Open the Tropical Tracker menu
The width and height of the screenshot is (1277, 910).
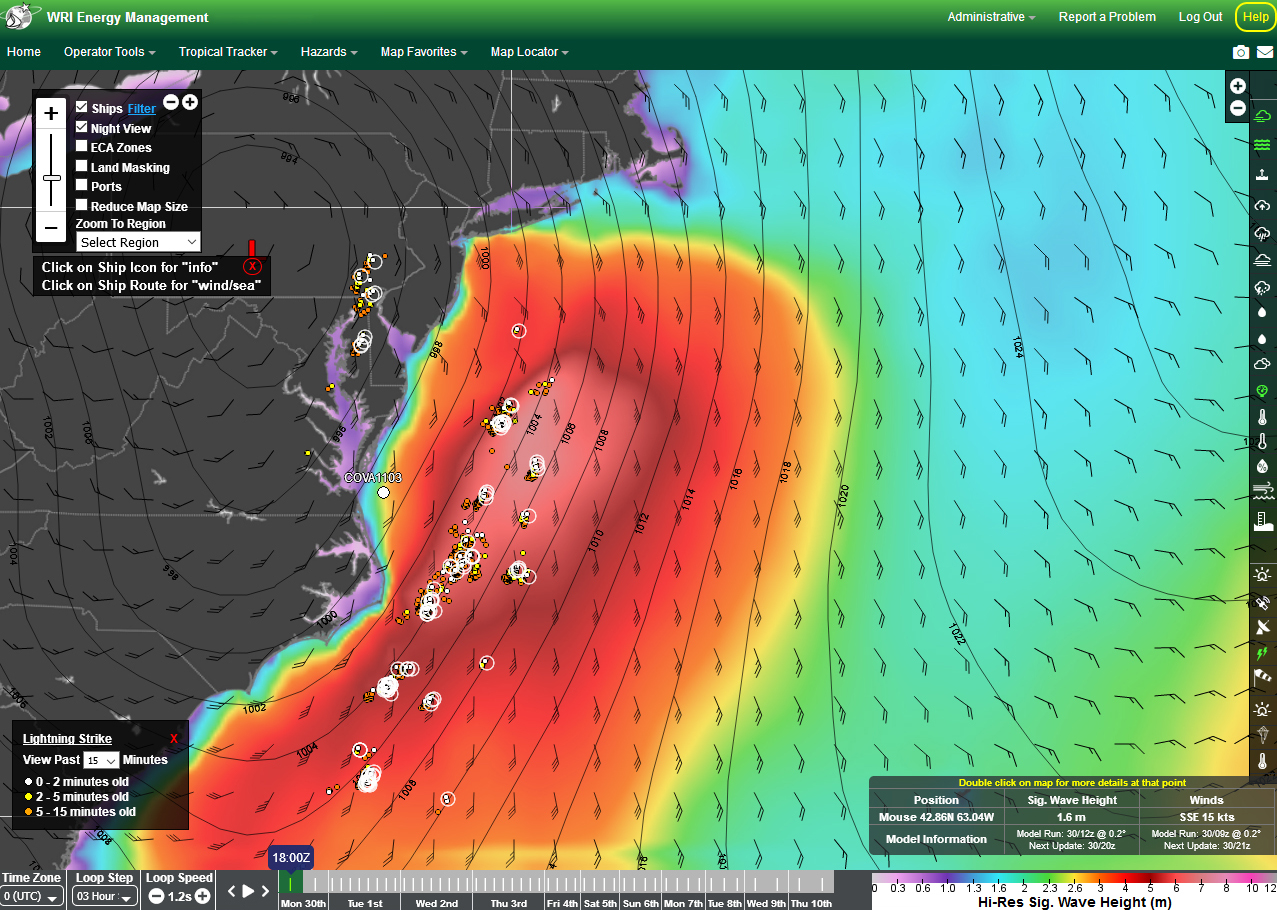pos(227,52)
